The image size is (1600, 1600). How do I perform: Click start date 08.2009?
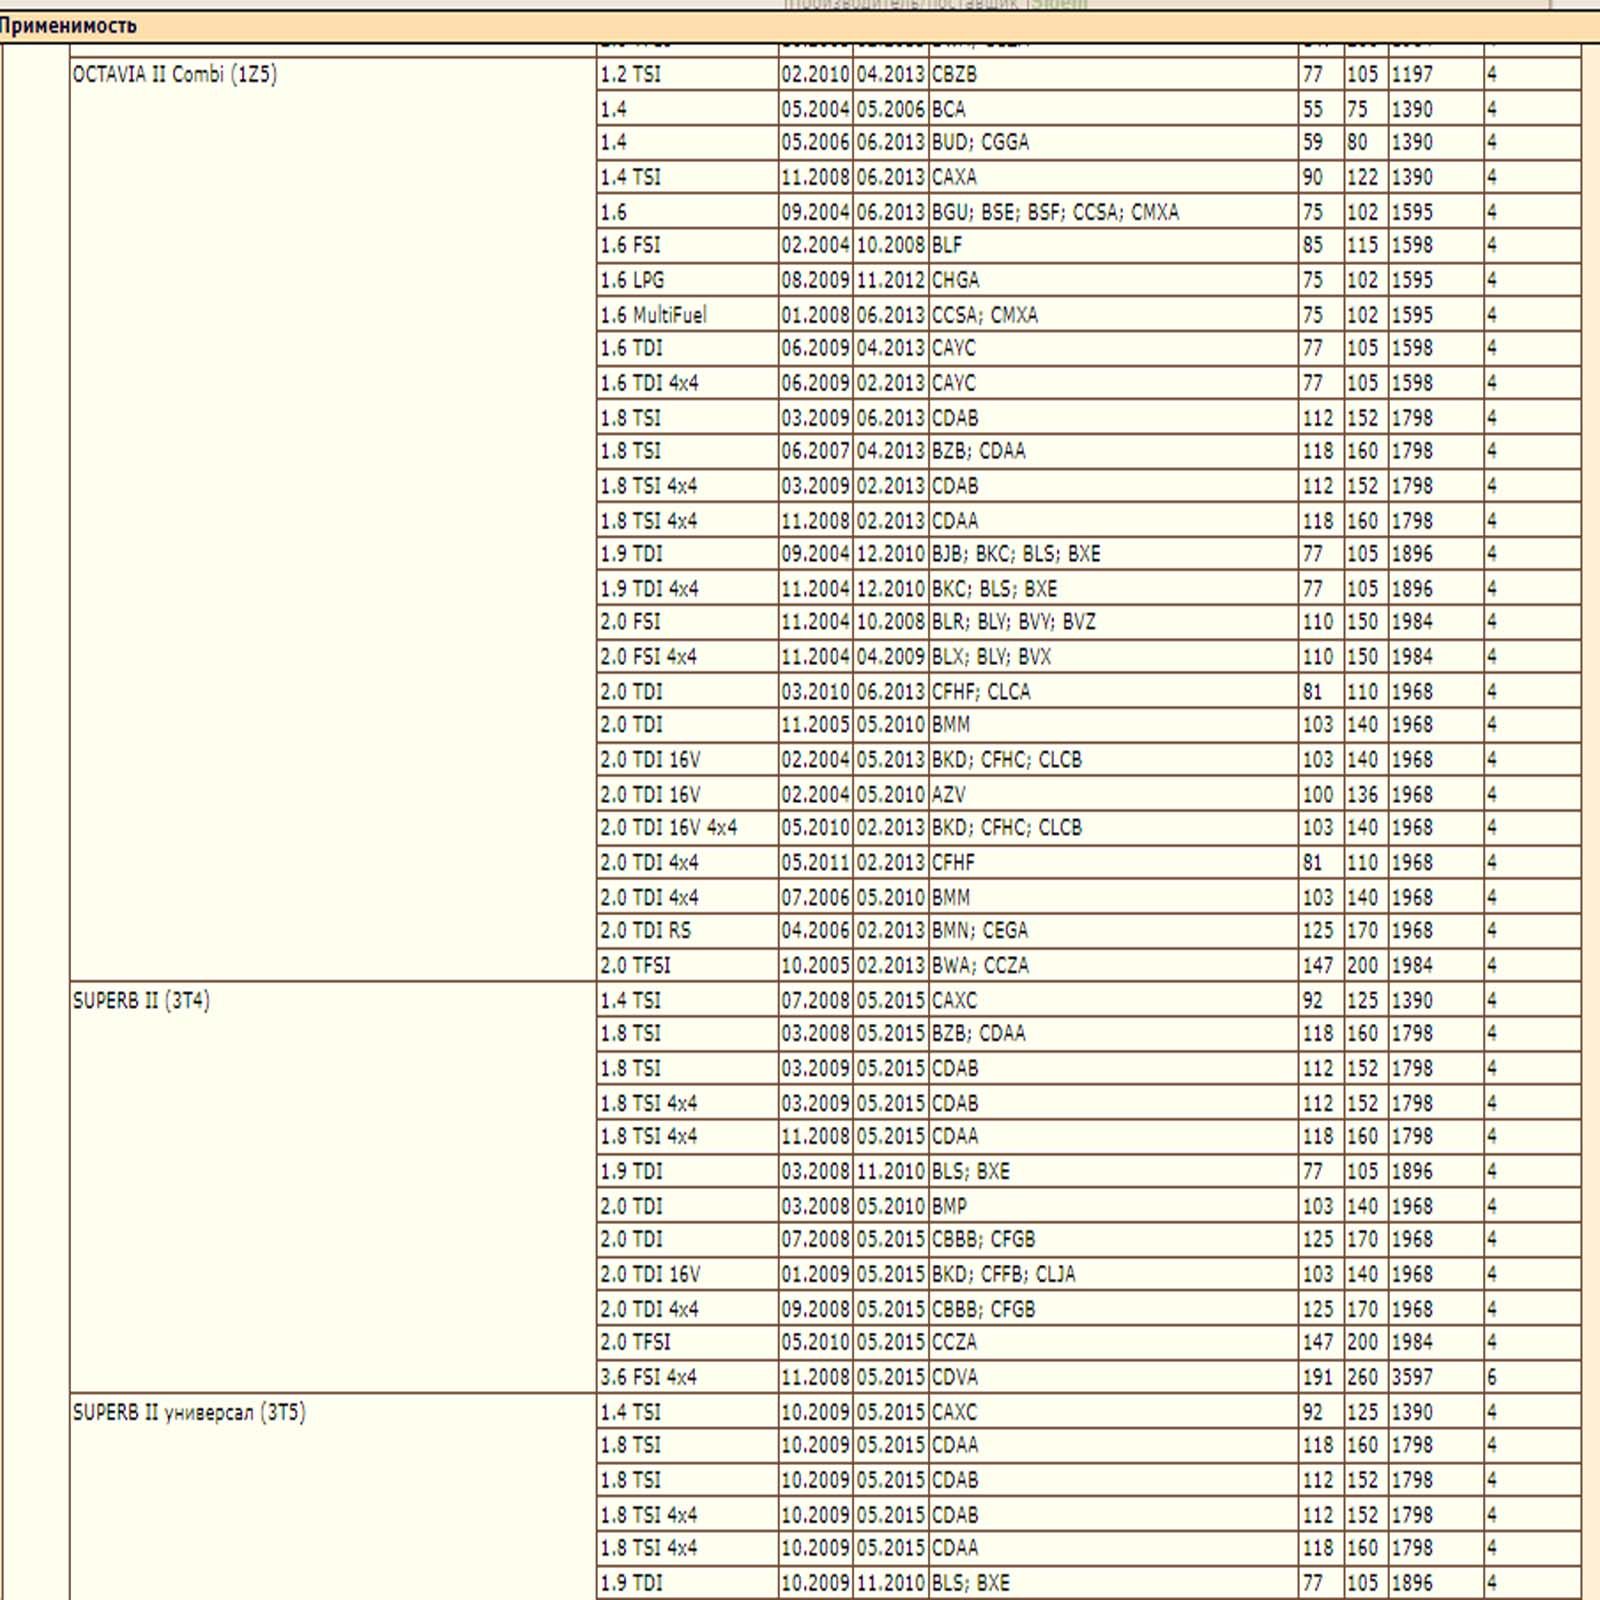click(x=815, y=280)
